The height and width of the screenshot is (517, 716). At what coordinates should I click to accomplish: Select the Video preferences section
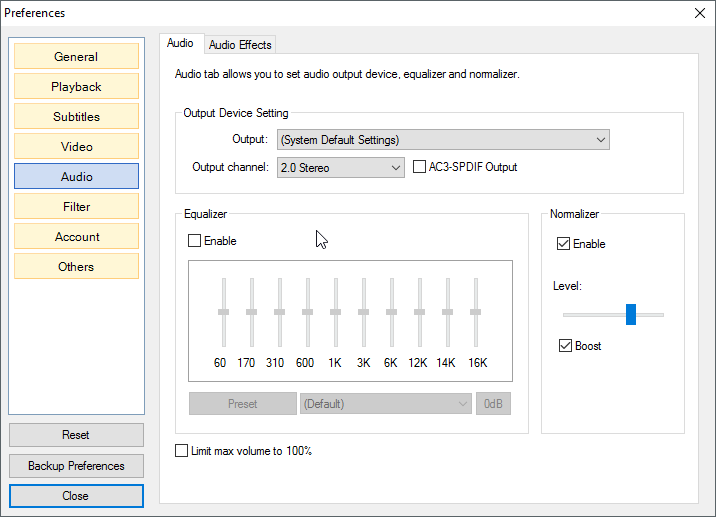(x=76, y=146)
